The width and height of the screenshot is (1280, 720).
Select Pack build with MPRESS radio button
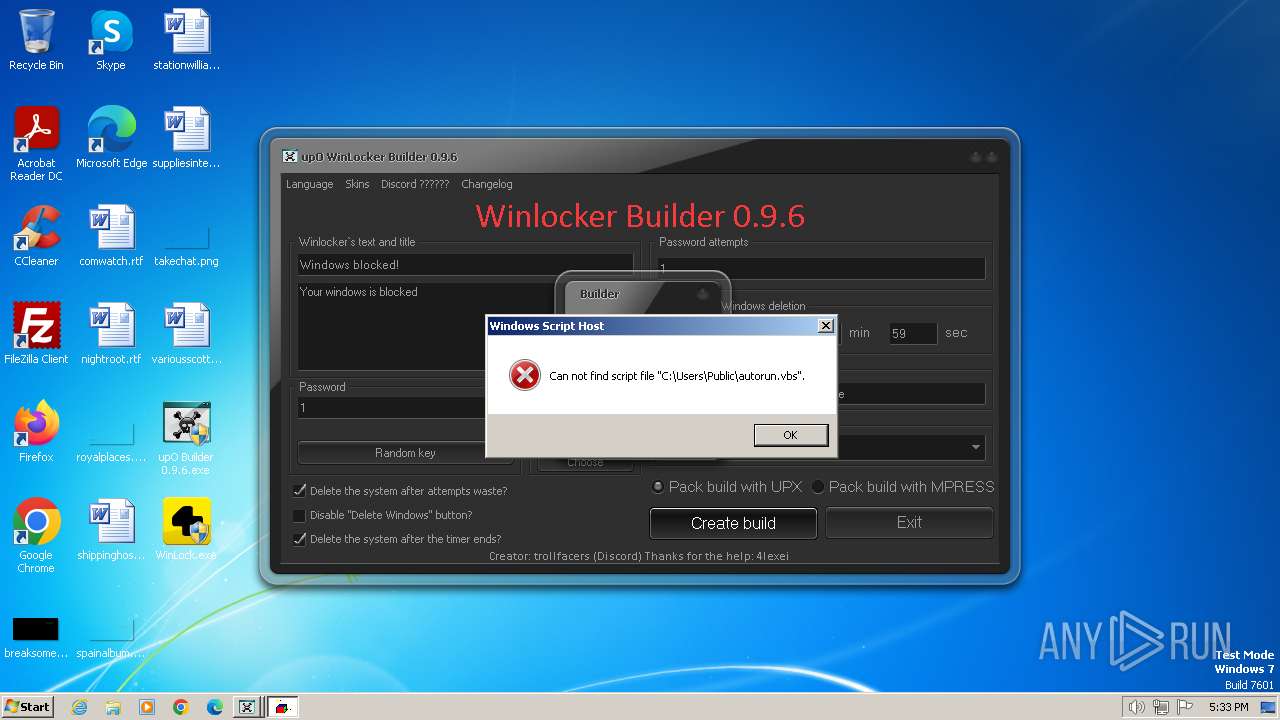(818, 487)
